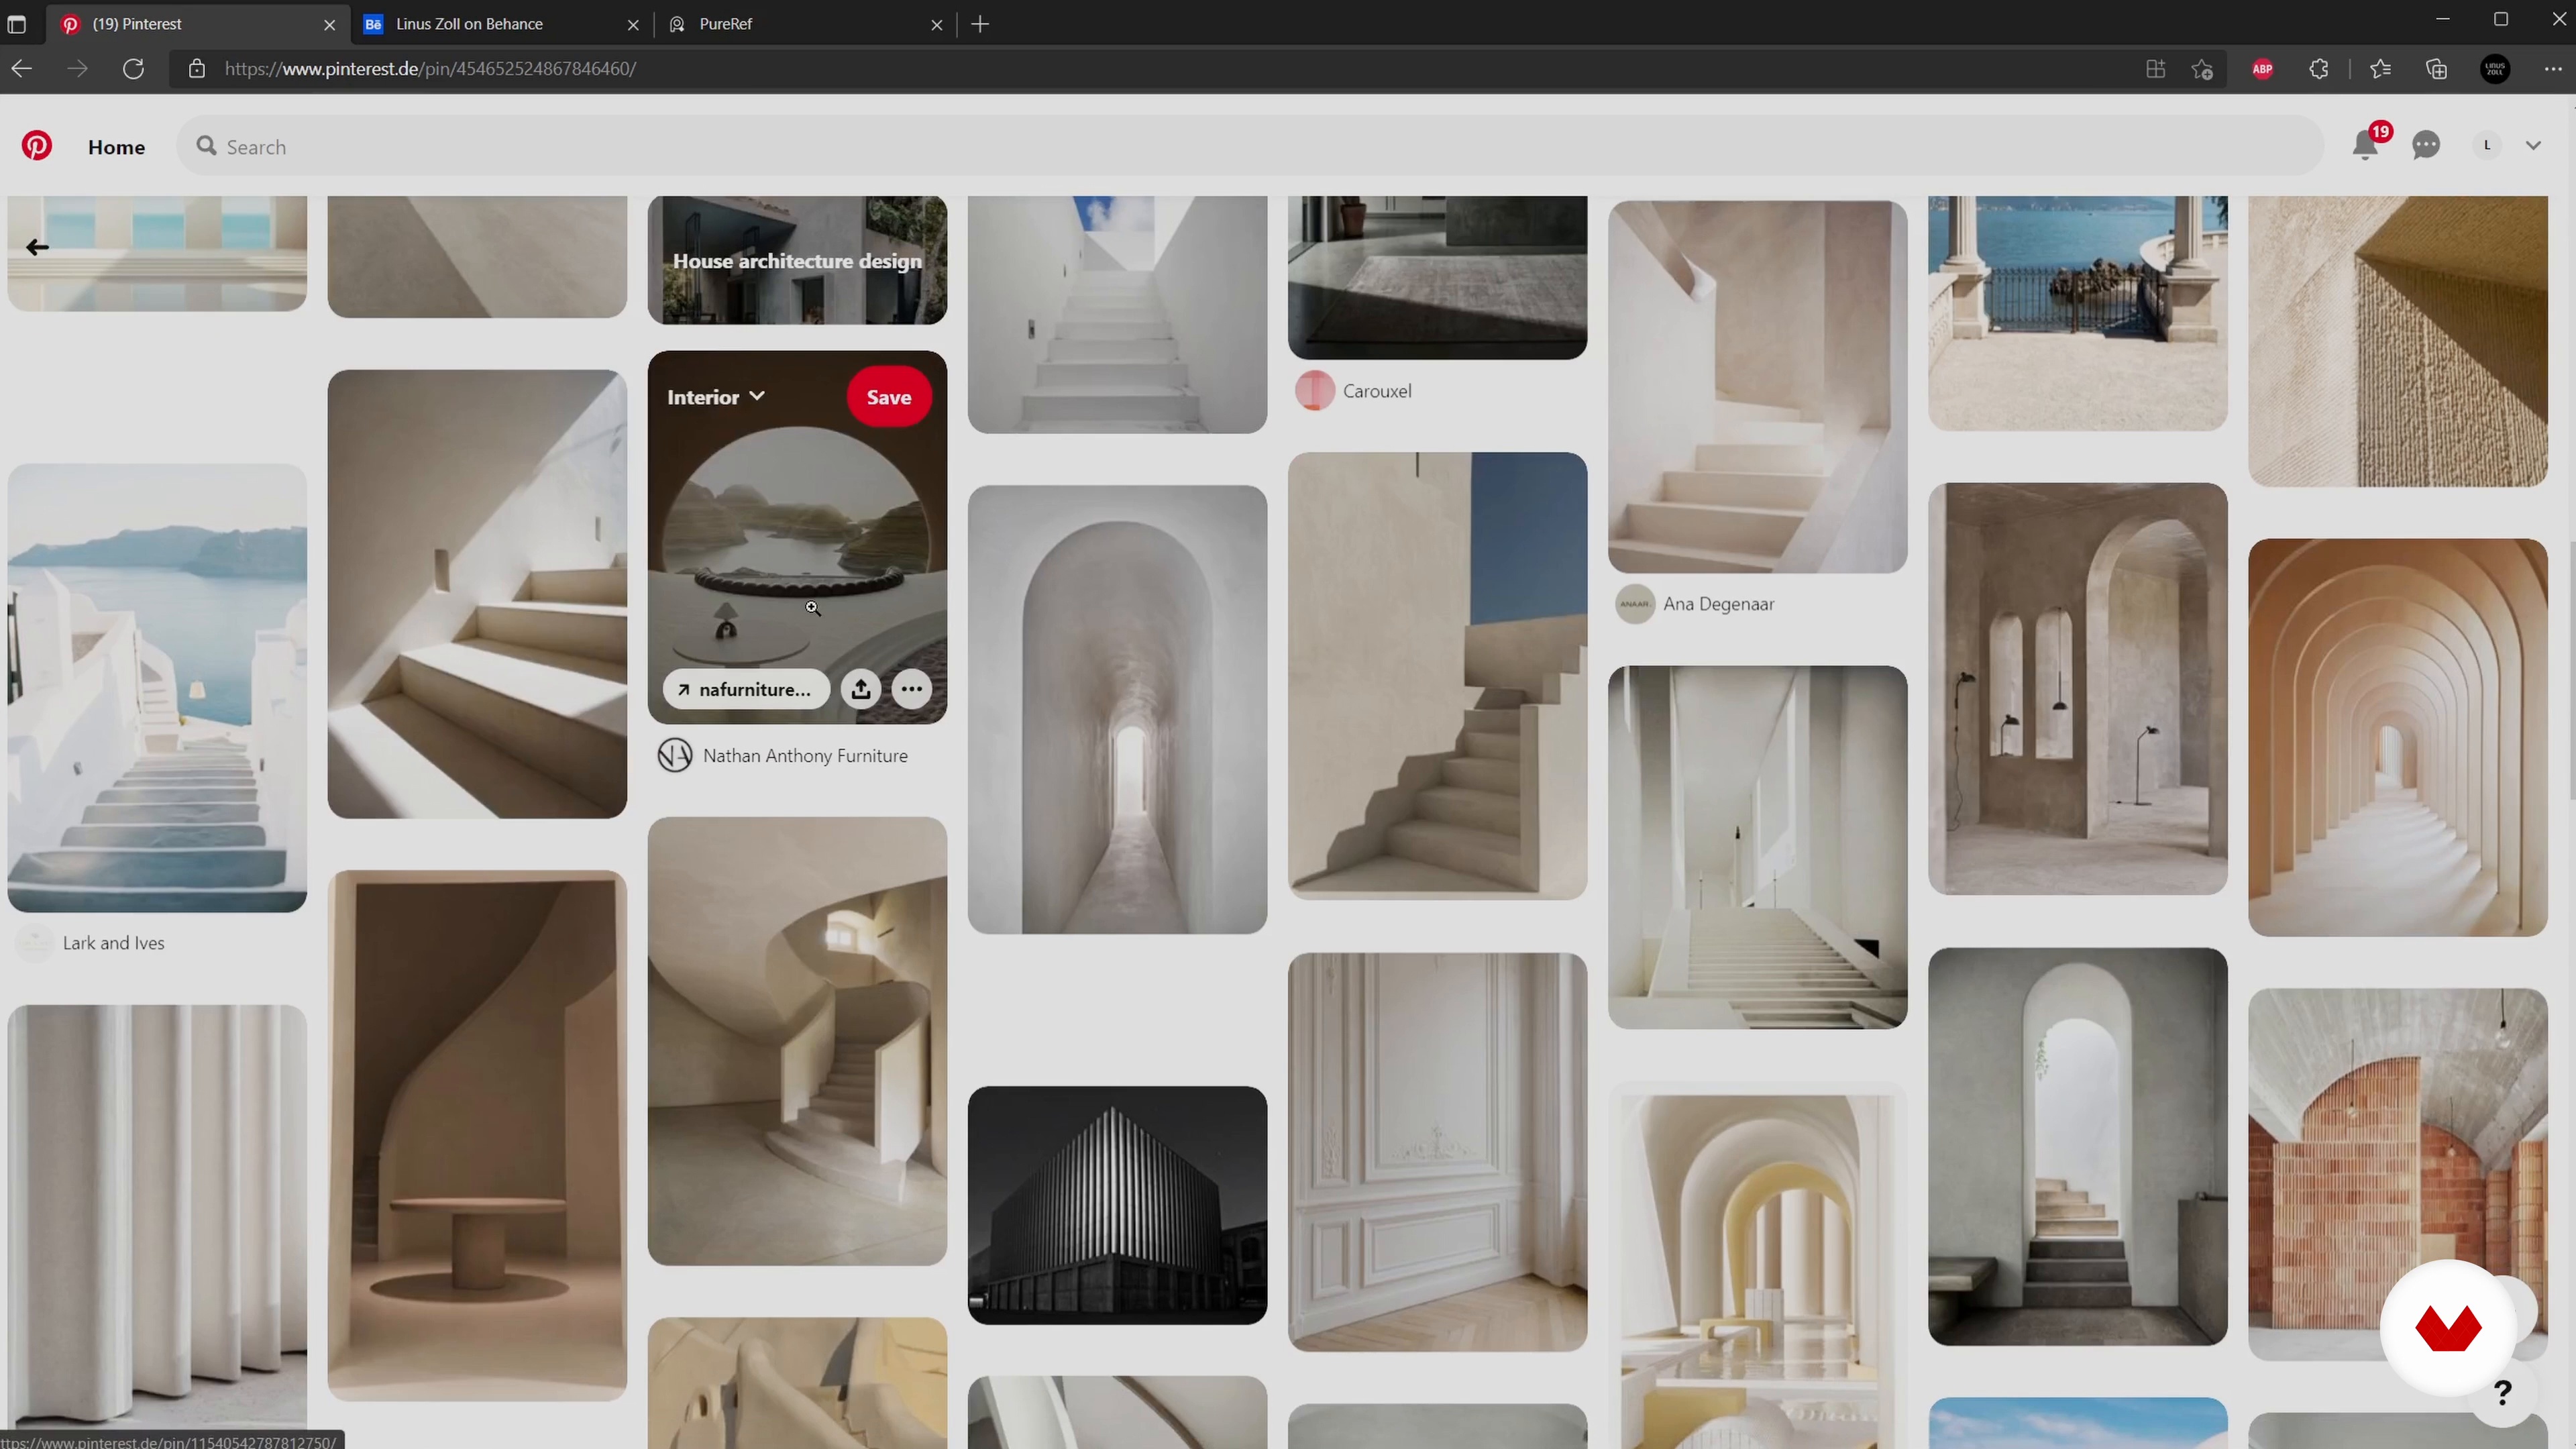Click the back arrow over the pin feed
Screen dimensions: 2576x1449
(37, 247)
